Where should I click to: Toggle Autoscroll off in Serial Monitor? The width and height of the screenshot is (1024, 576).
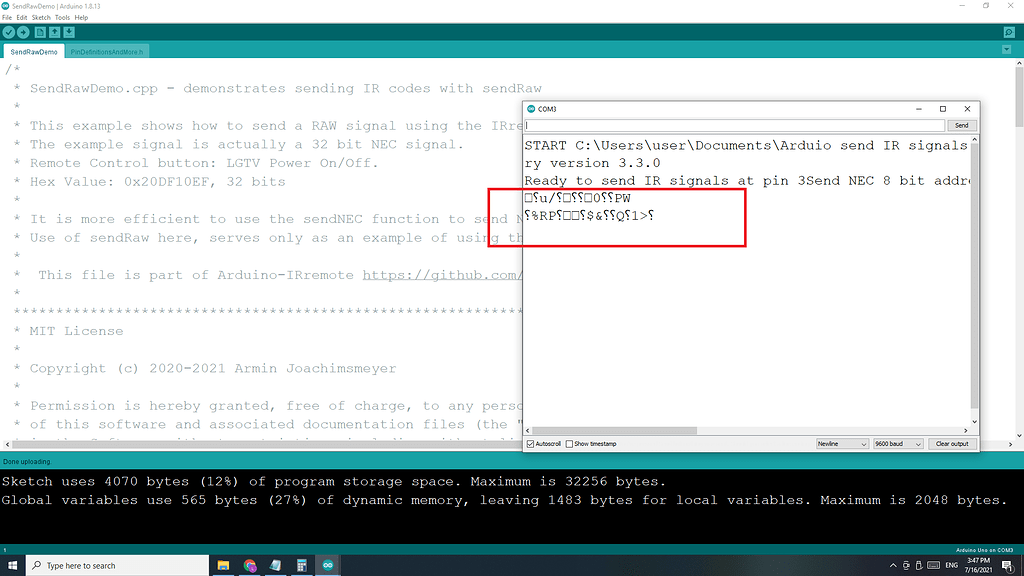click(x=530, y=443)
